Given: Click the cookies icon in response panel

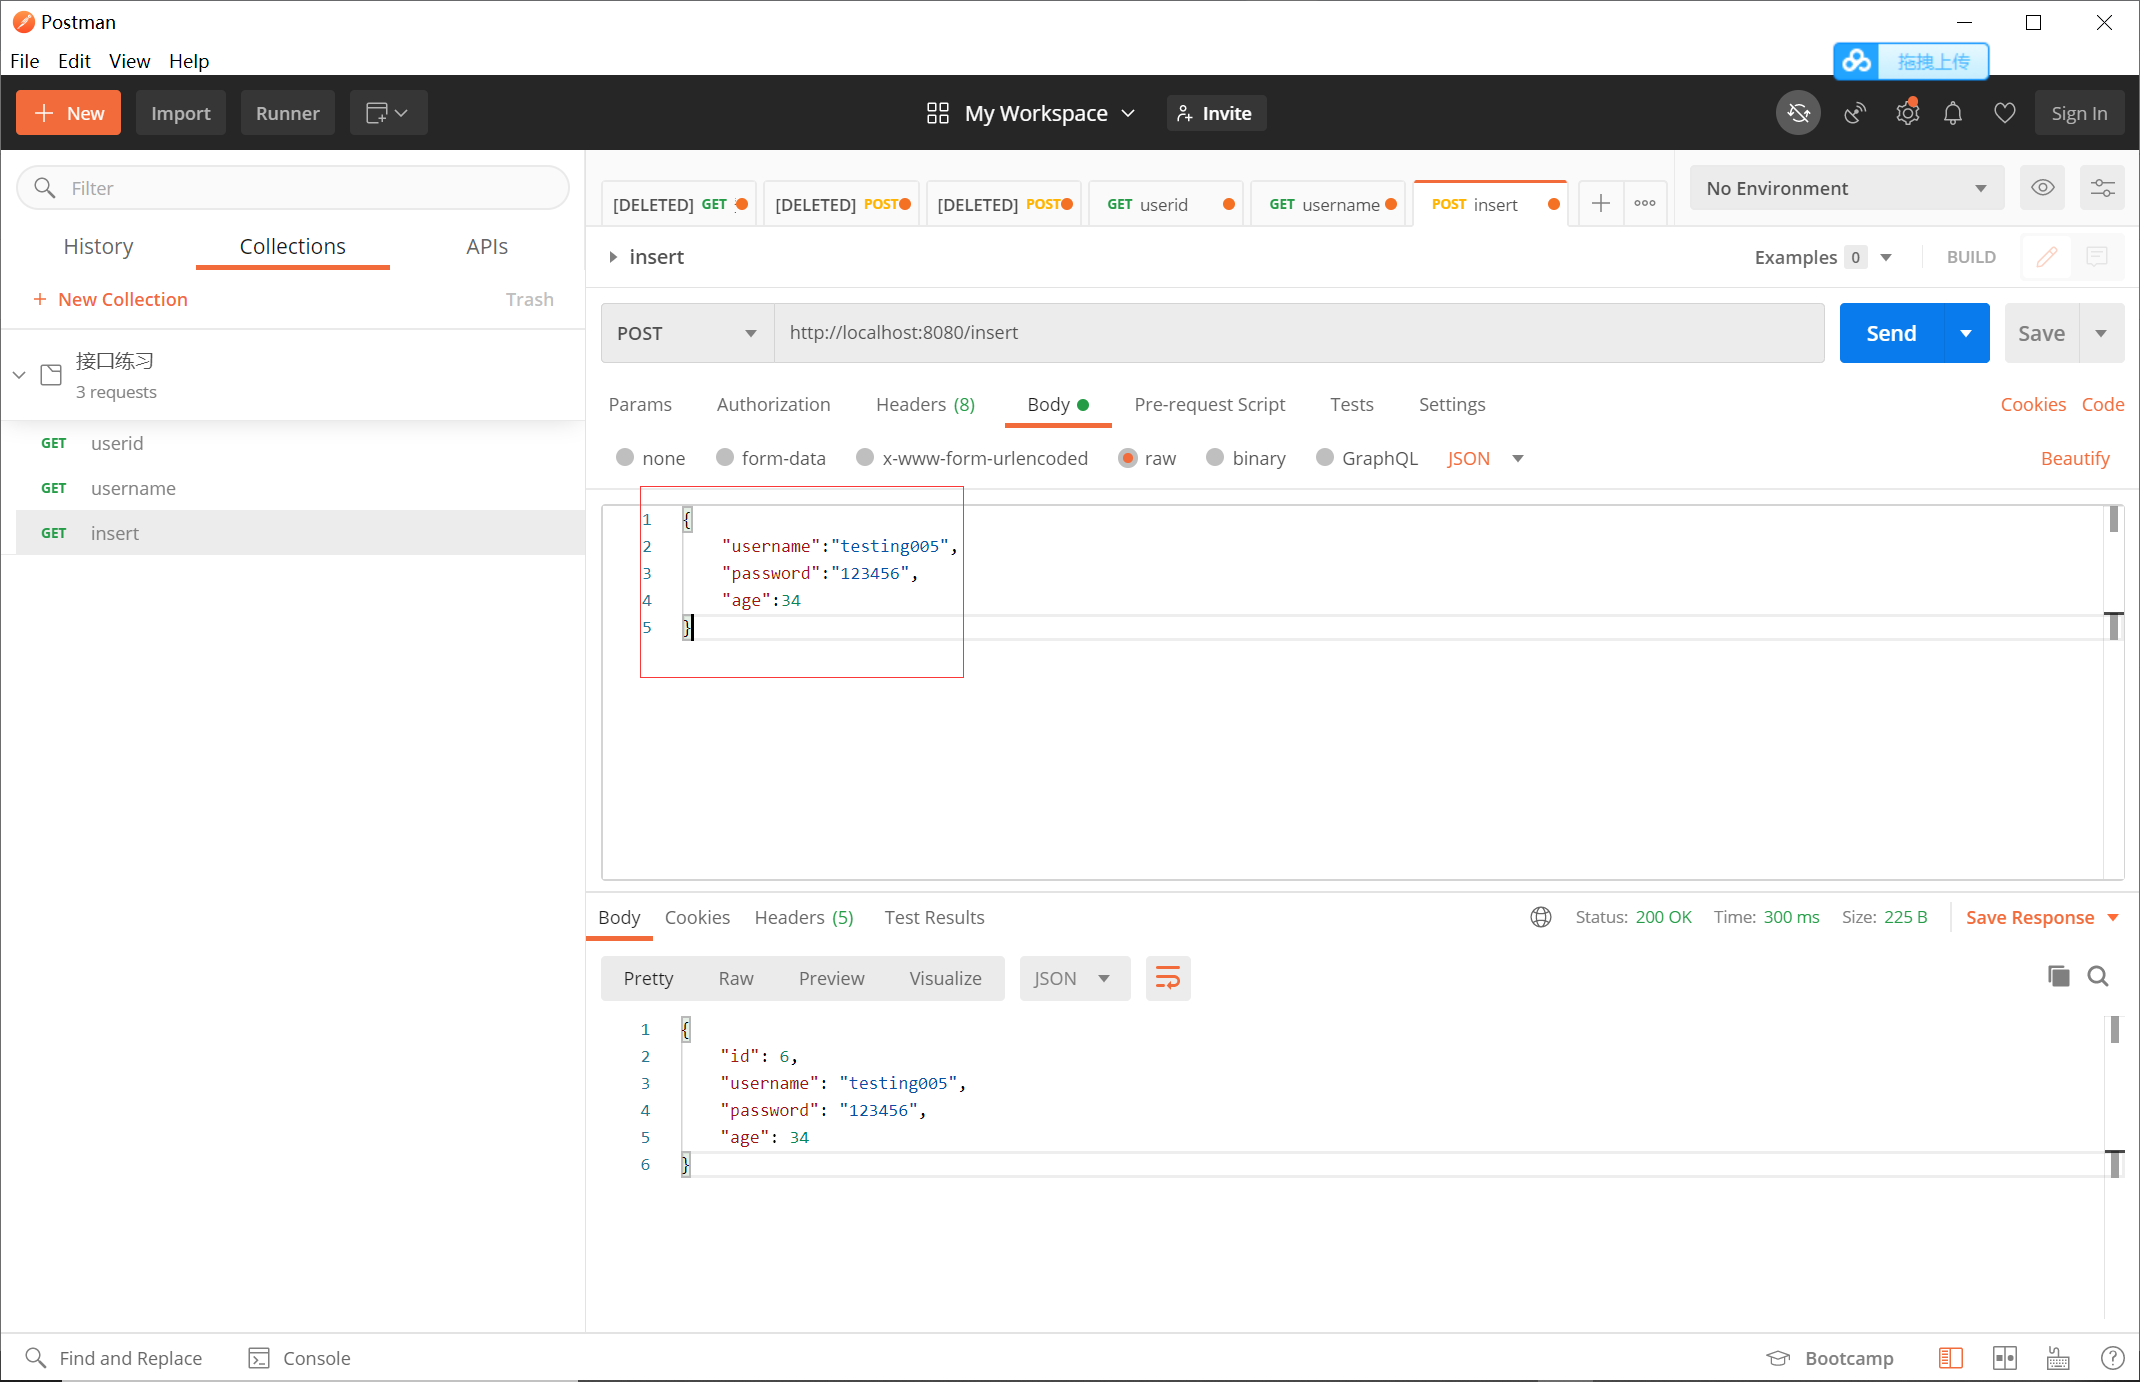Looking at the screenshot, I should [696, 917].
